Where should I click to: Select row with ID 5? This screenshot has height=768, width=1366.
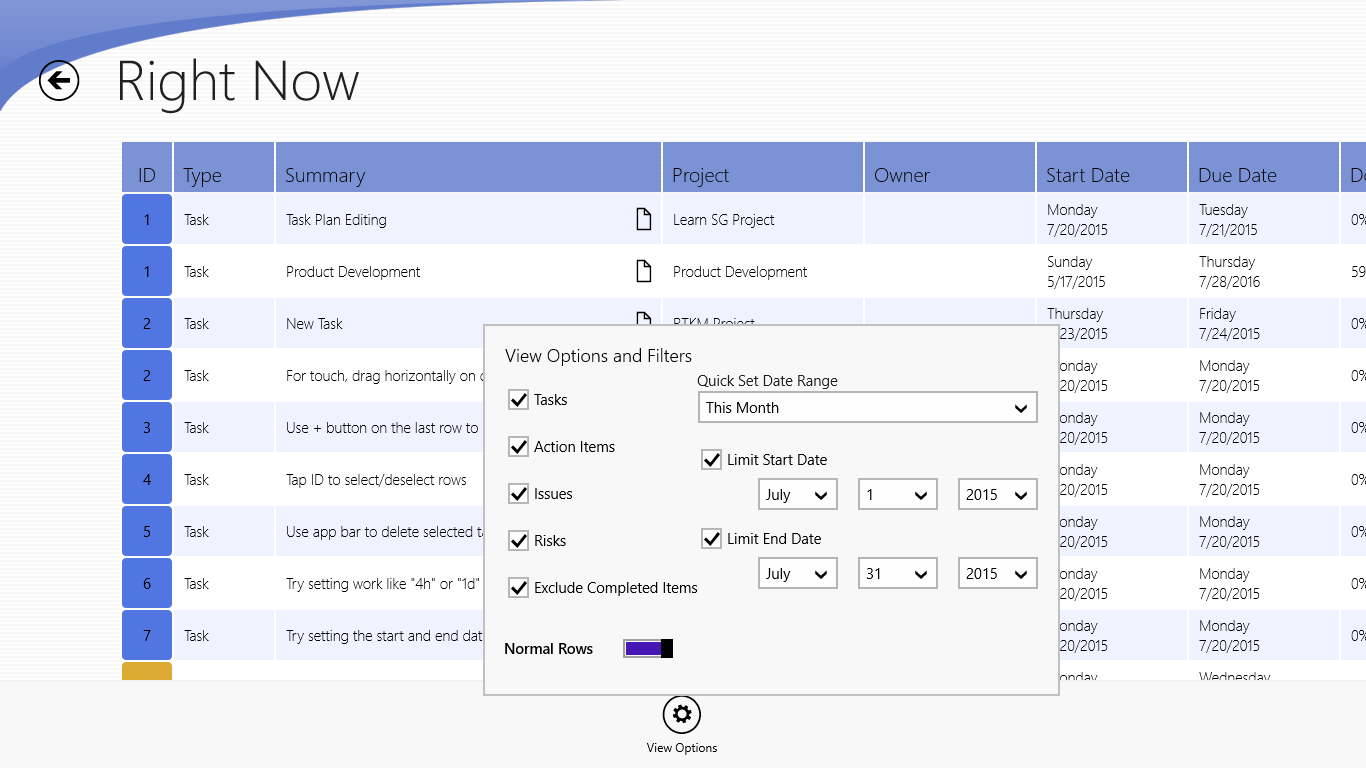[x=147, y=531]
